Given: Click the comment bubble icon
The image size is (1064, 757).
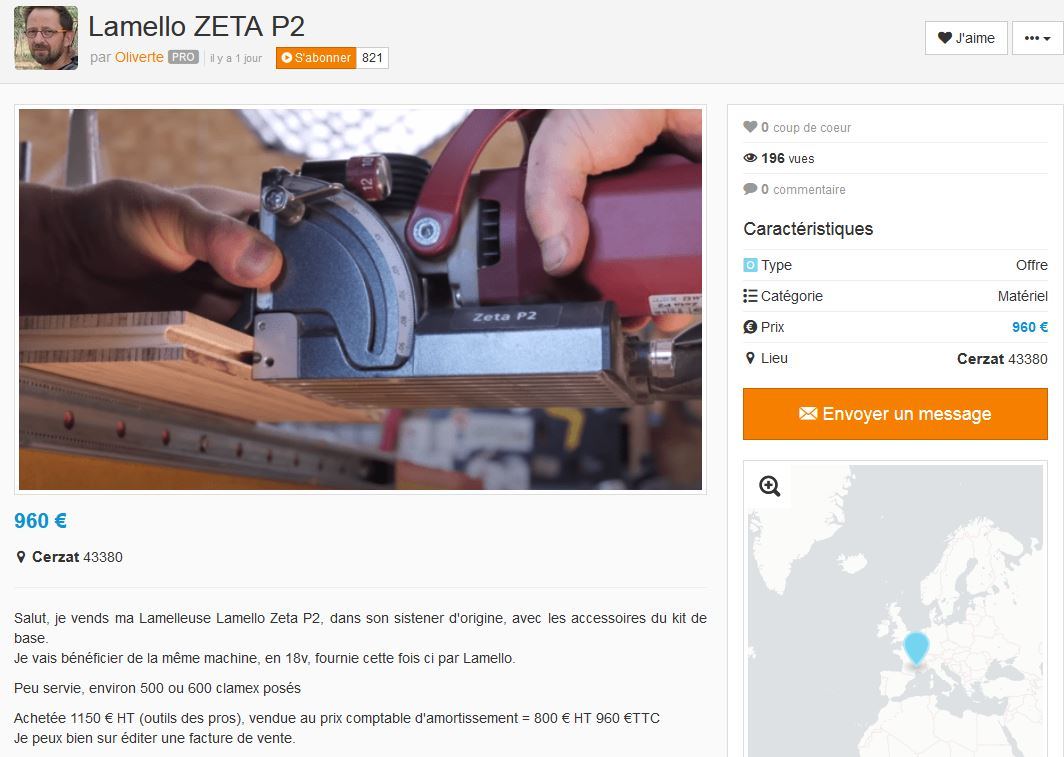Looking at the screenshot, I should 750,189.
